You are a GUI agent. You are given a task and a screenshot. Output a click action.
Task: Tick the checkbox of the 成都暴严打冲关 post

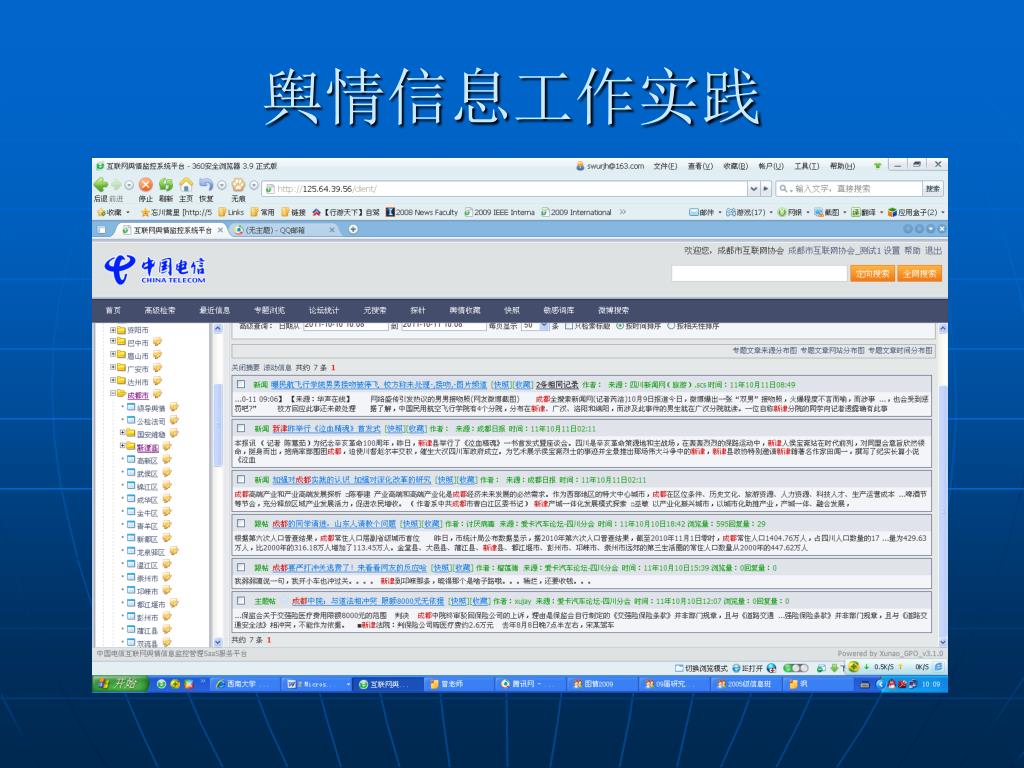tap(241, 568)
